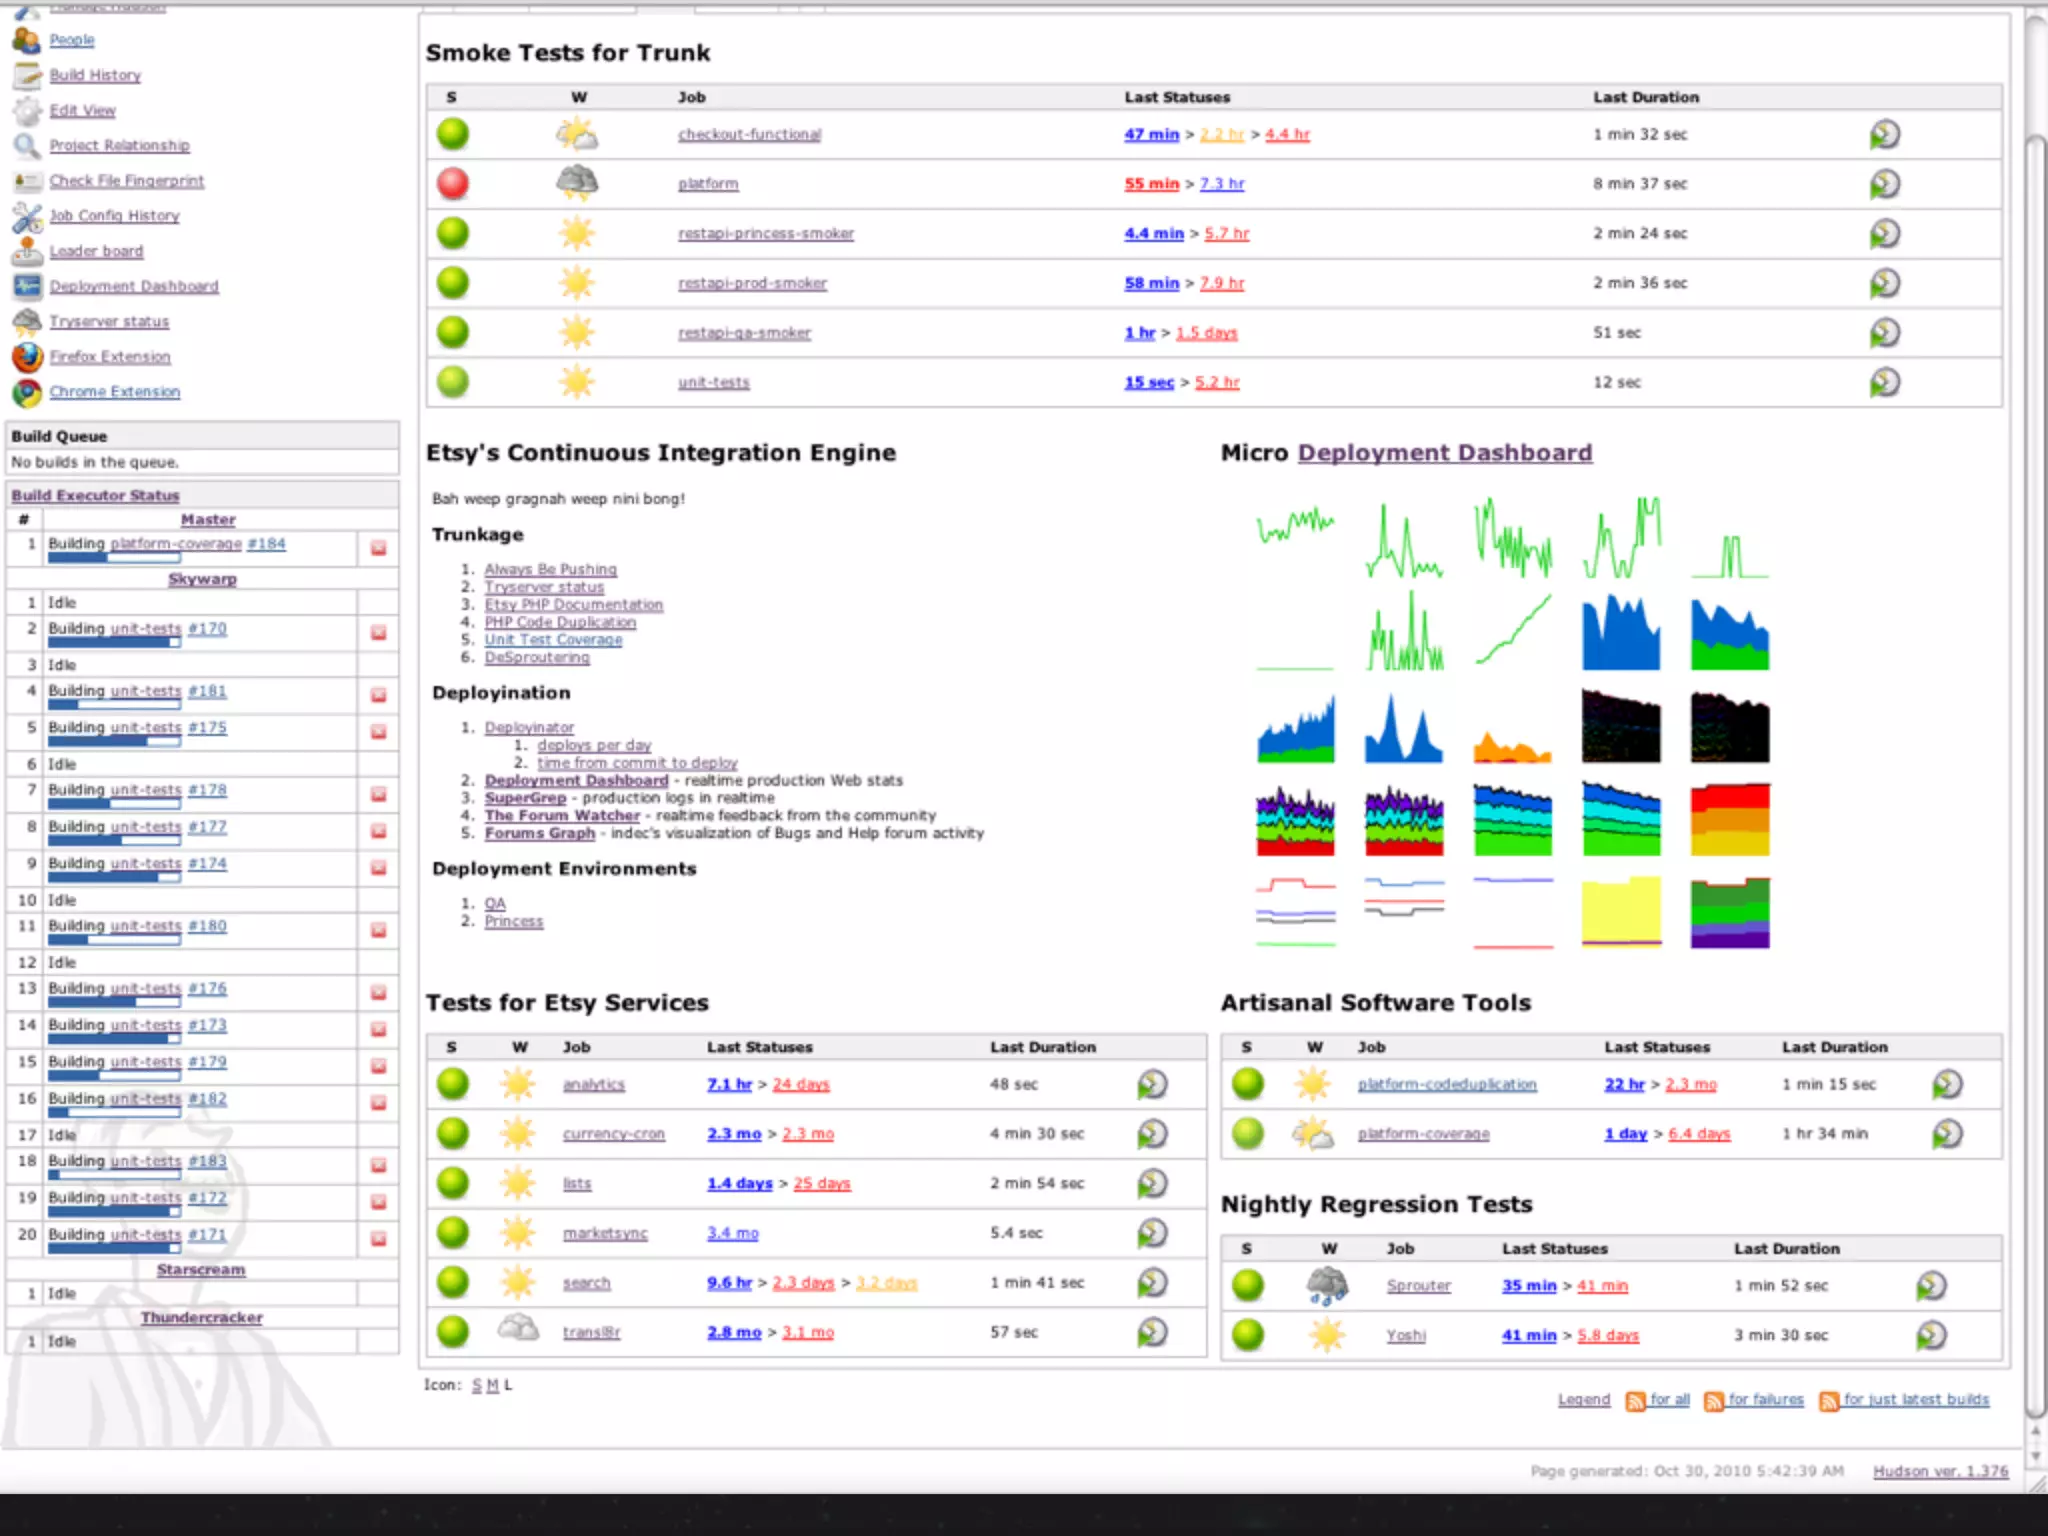This screenshot has height=1536, width=2048.
Task: Click the Chrome Extension icon
Action: pos(27,392)
